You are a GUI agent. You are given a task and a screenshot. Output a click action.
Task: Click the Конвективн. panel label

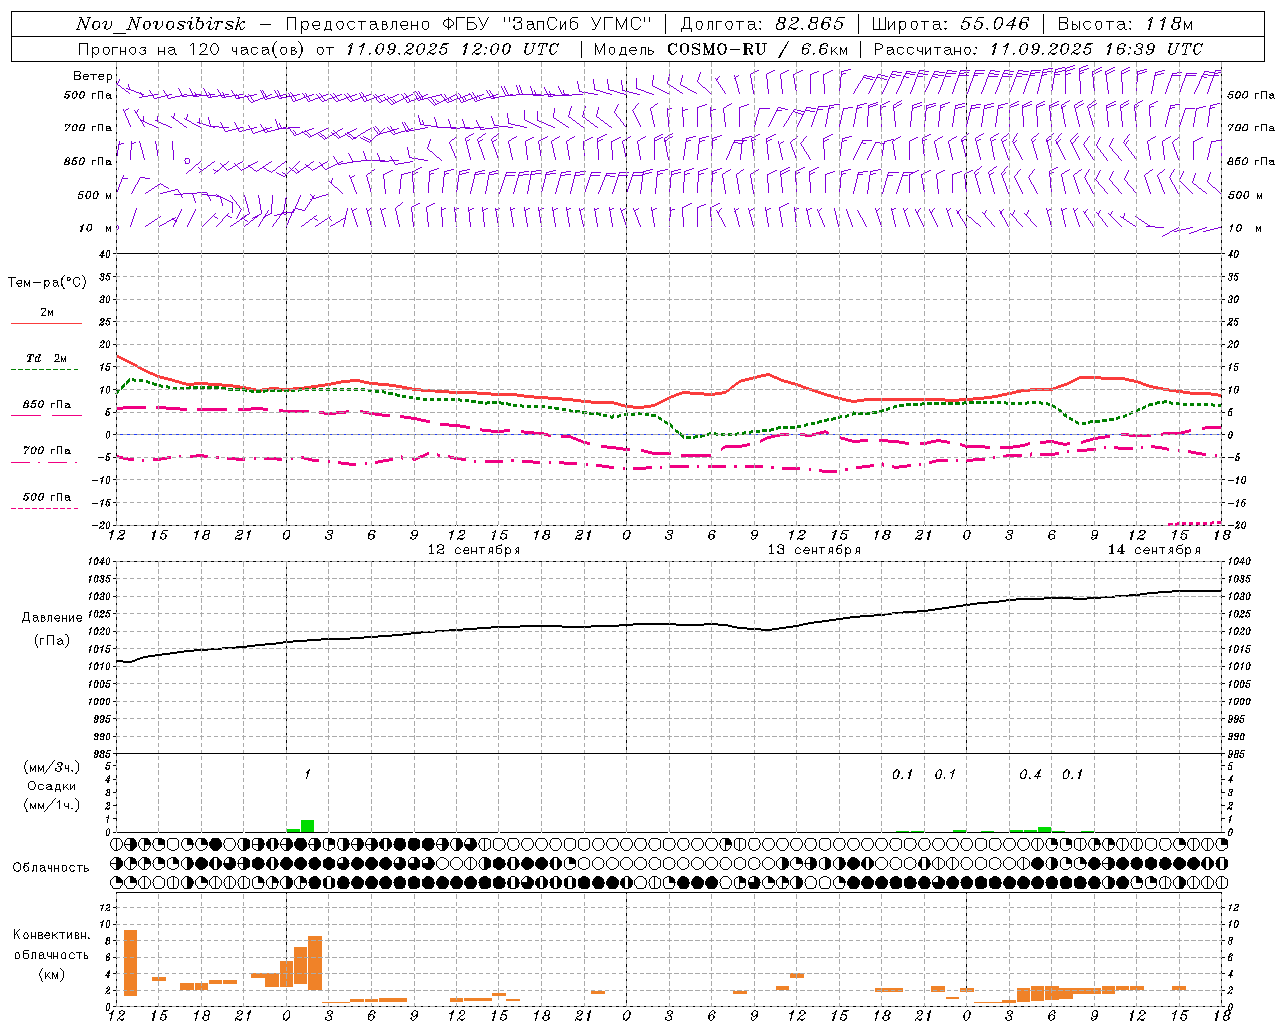point(51,935)
